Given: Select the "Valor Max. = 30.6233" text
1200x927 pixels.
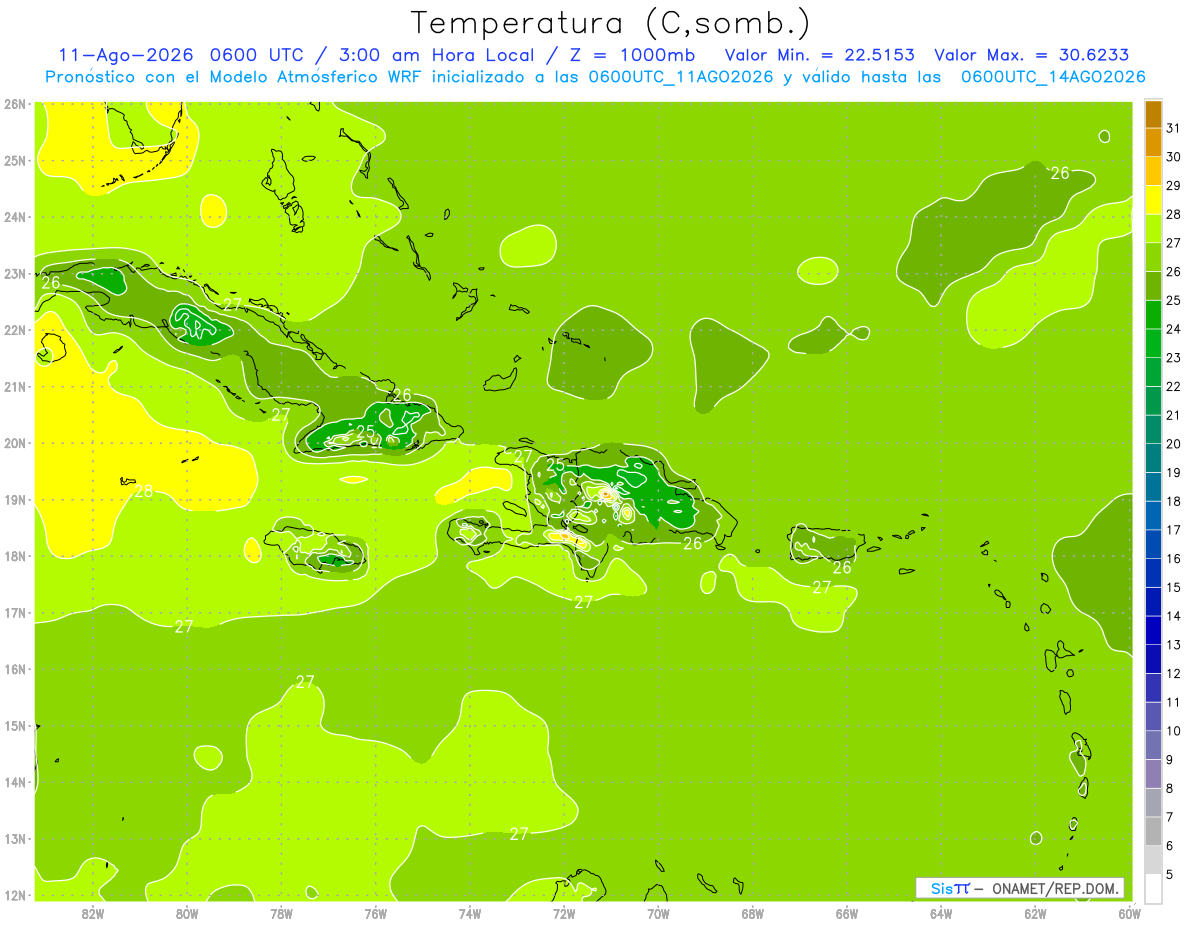Looking at the screenshot, I should 1032,55.
